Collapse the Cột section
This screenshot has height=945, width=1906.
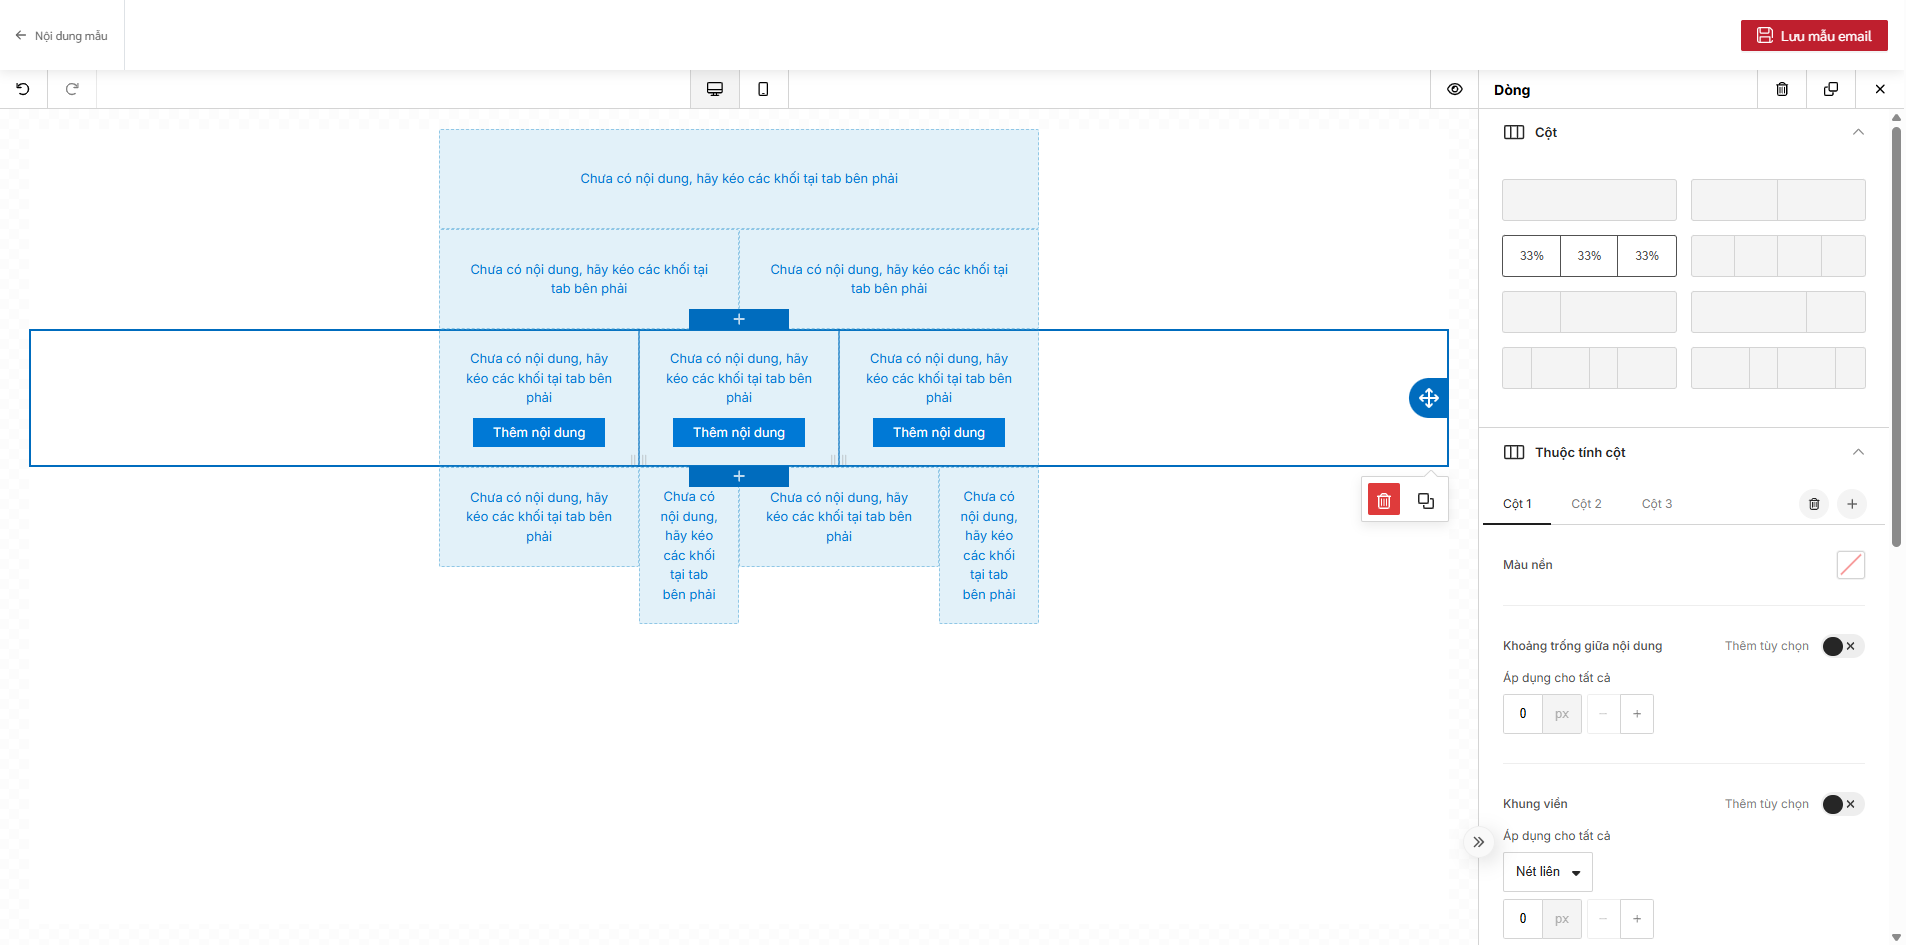(1858, 132)
